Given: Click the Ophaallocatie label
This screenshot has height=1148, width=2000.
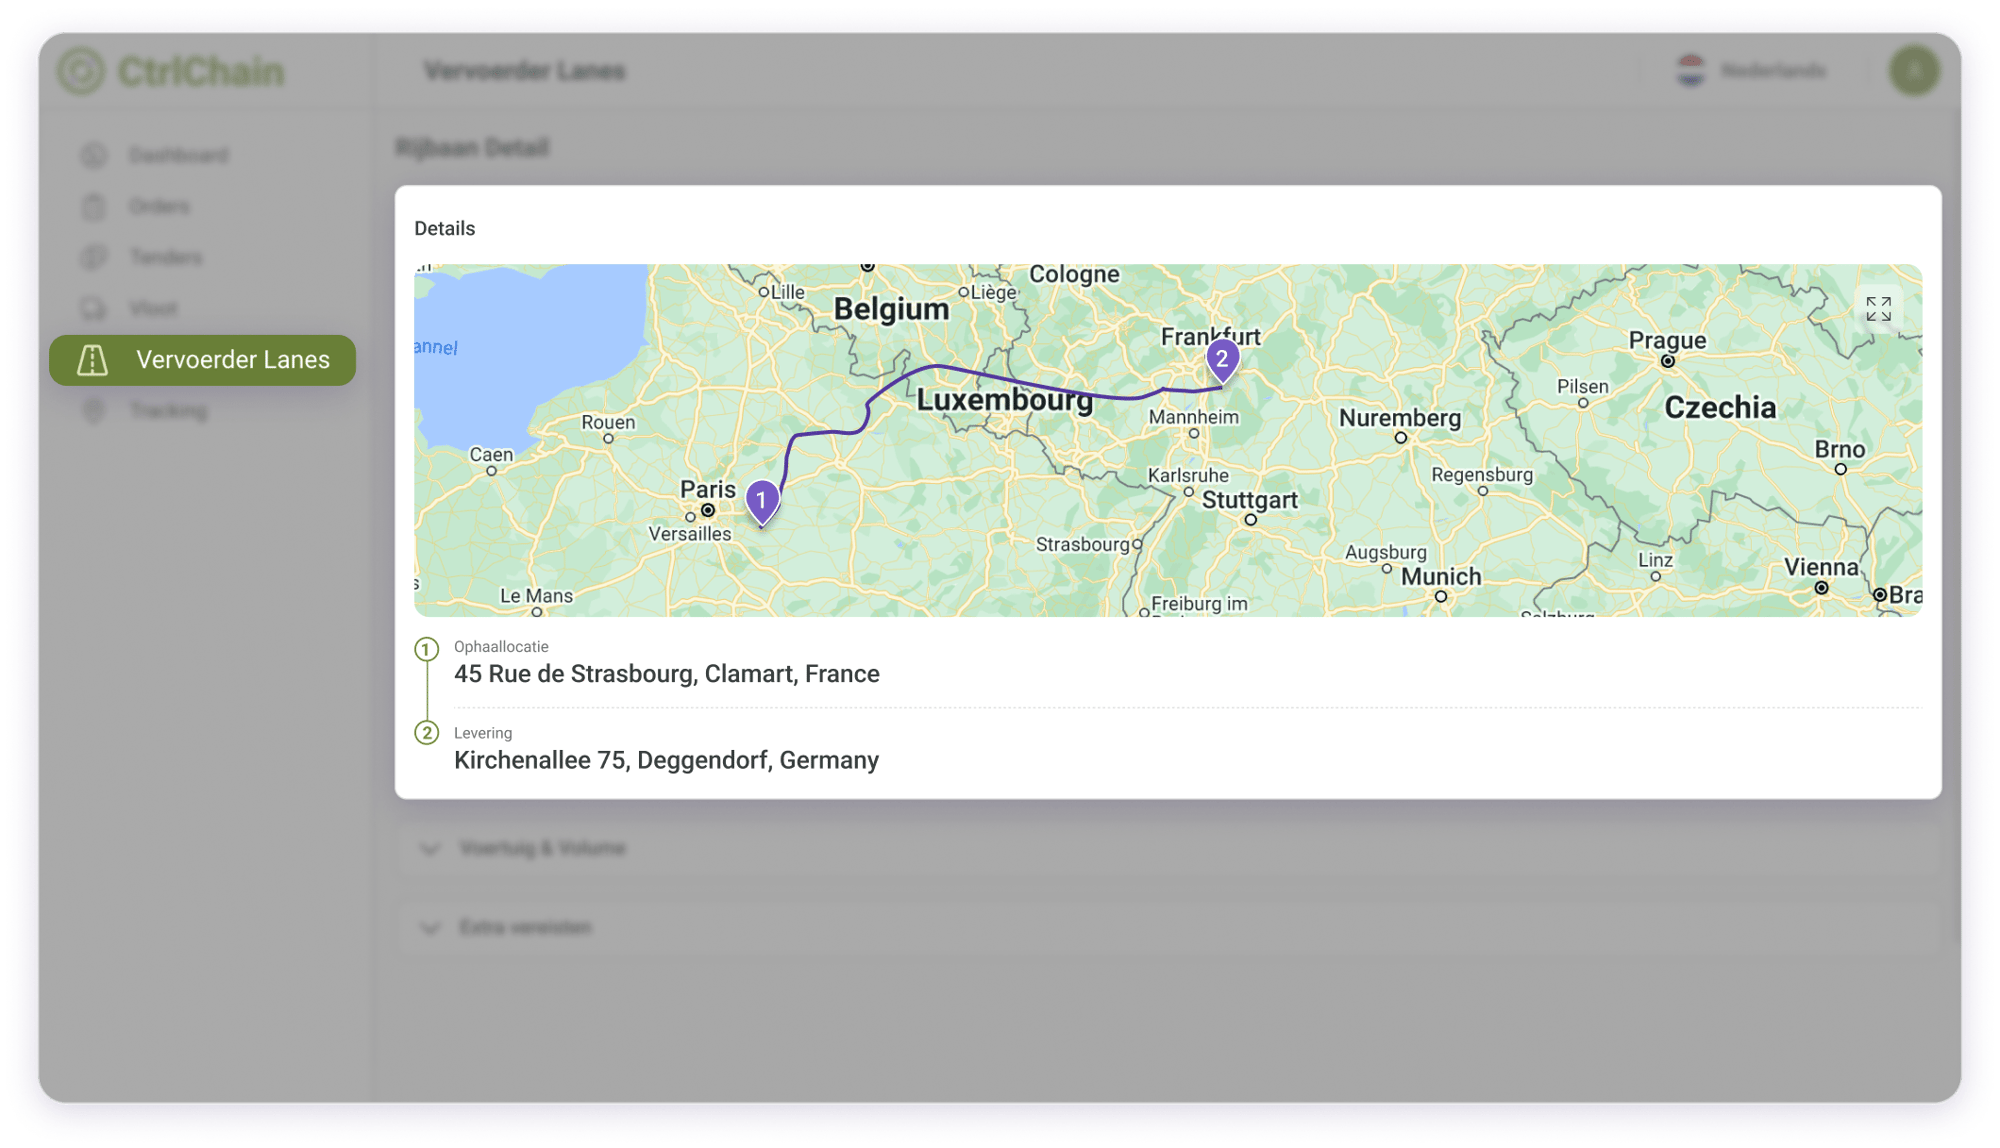Looking at the screenshot, I should tap(501, 647).
